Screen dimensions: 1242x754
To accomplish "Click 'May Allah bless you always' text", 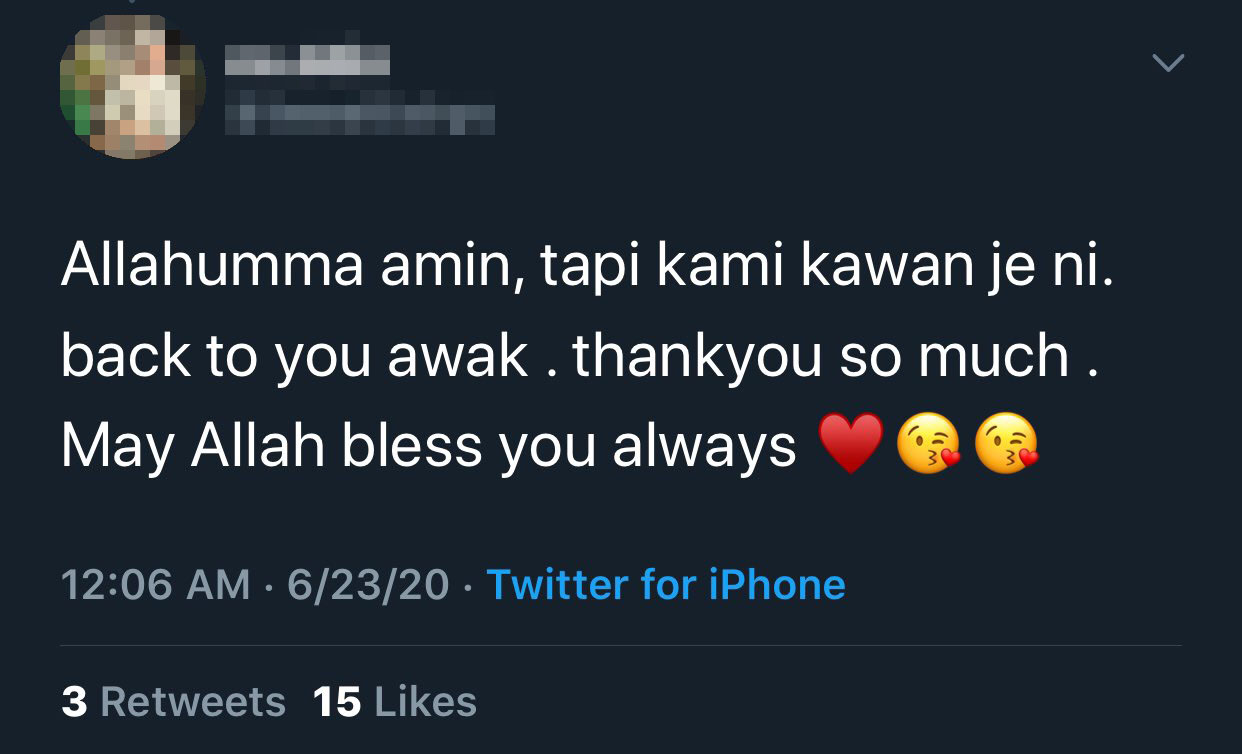I will click(x=429, y=446).
